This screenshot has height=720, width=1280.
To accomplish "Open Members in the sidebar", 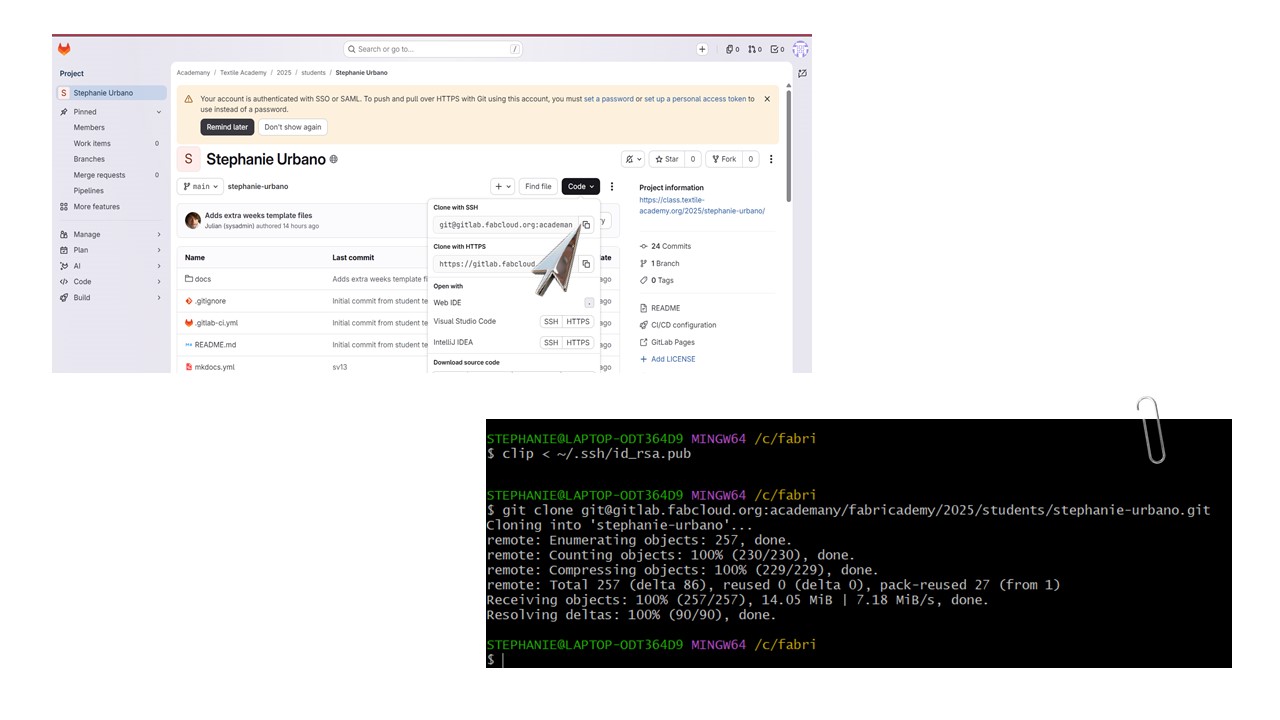I will (x=89, y=127).
